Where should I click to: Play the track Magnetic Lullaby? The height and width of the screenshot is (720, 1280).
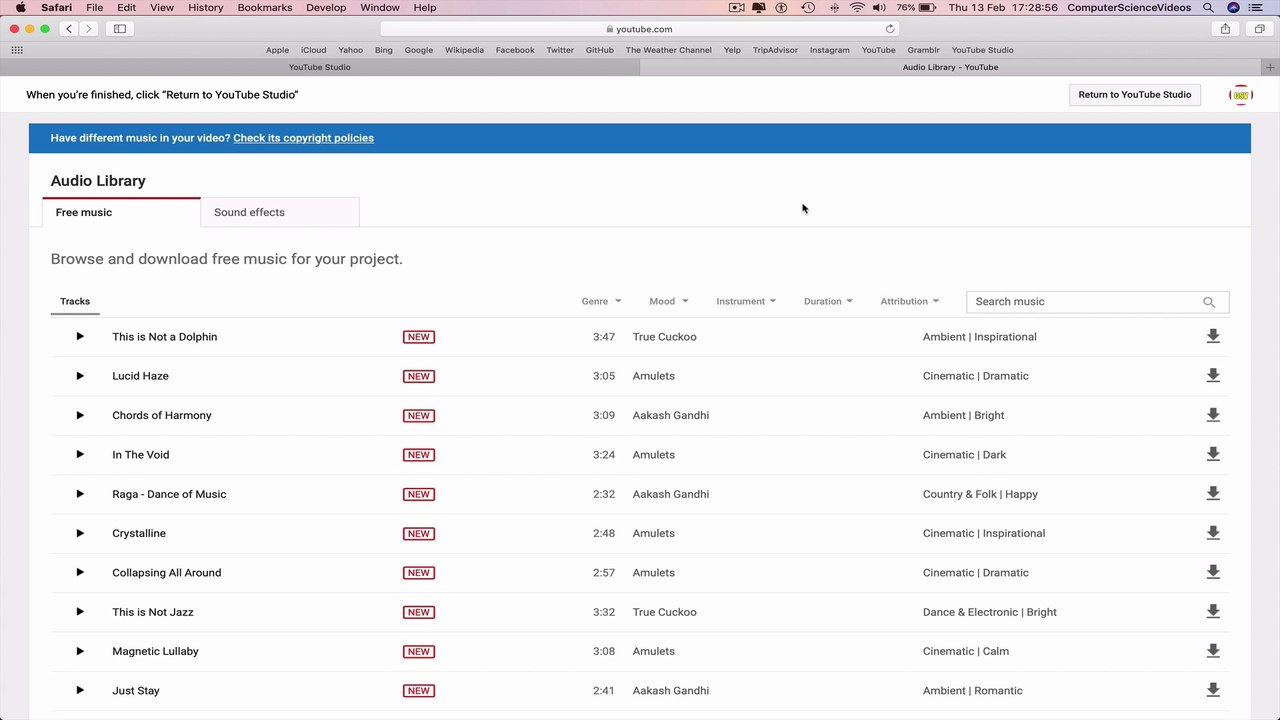coord(80,651)
